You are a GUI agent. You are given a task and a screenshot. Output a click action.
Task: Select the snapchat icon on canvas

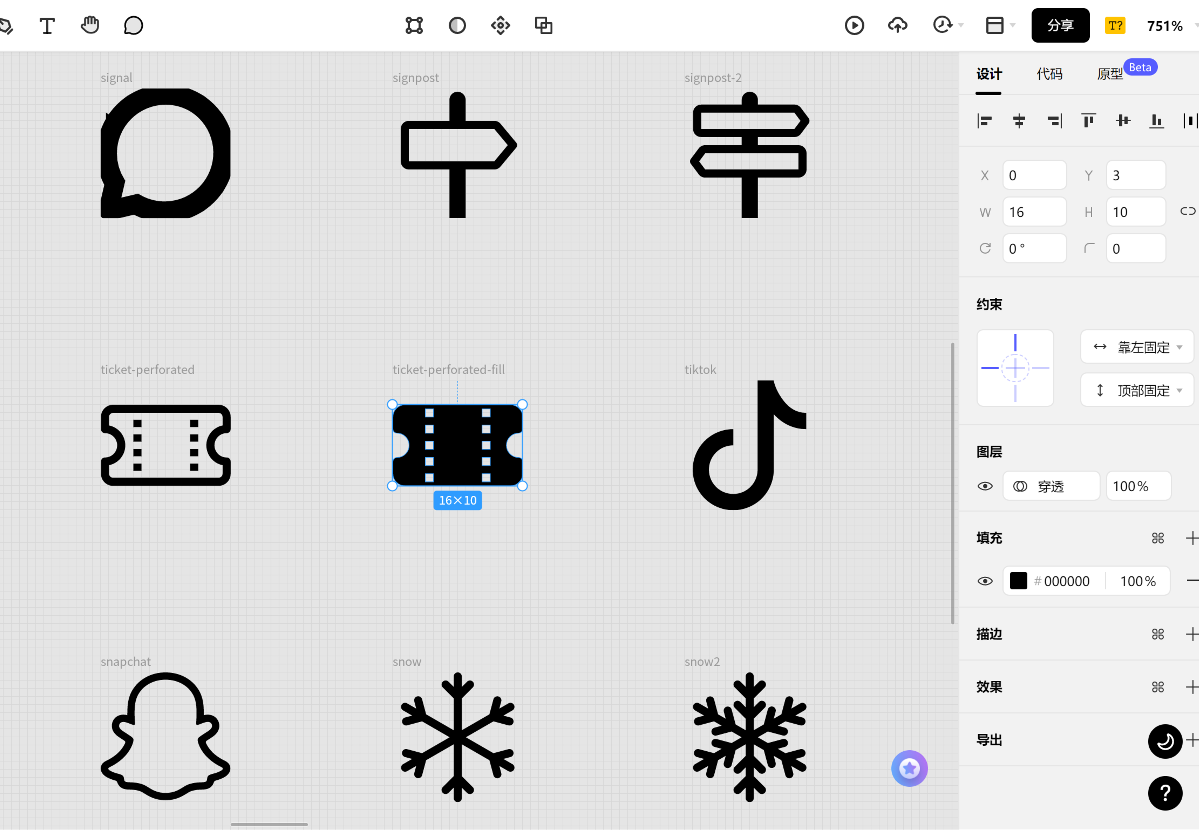click(166, 736)
